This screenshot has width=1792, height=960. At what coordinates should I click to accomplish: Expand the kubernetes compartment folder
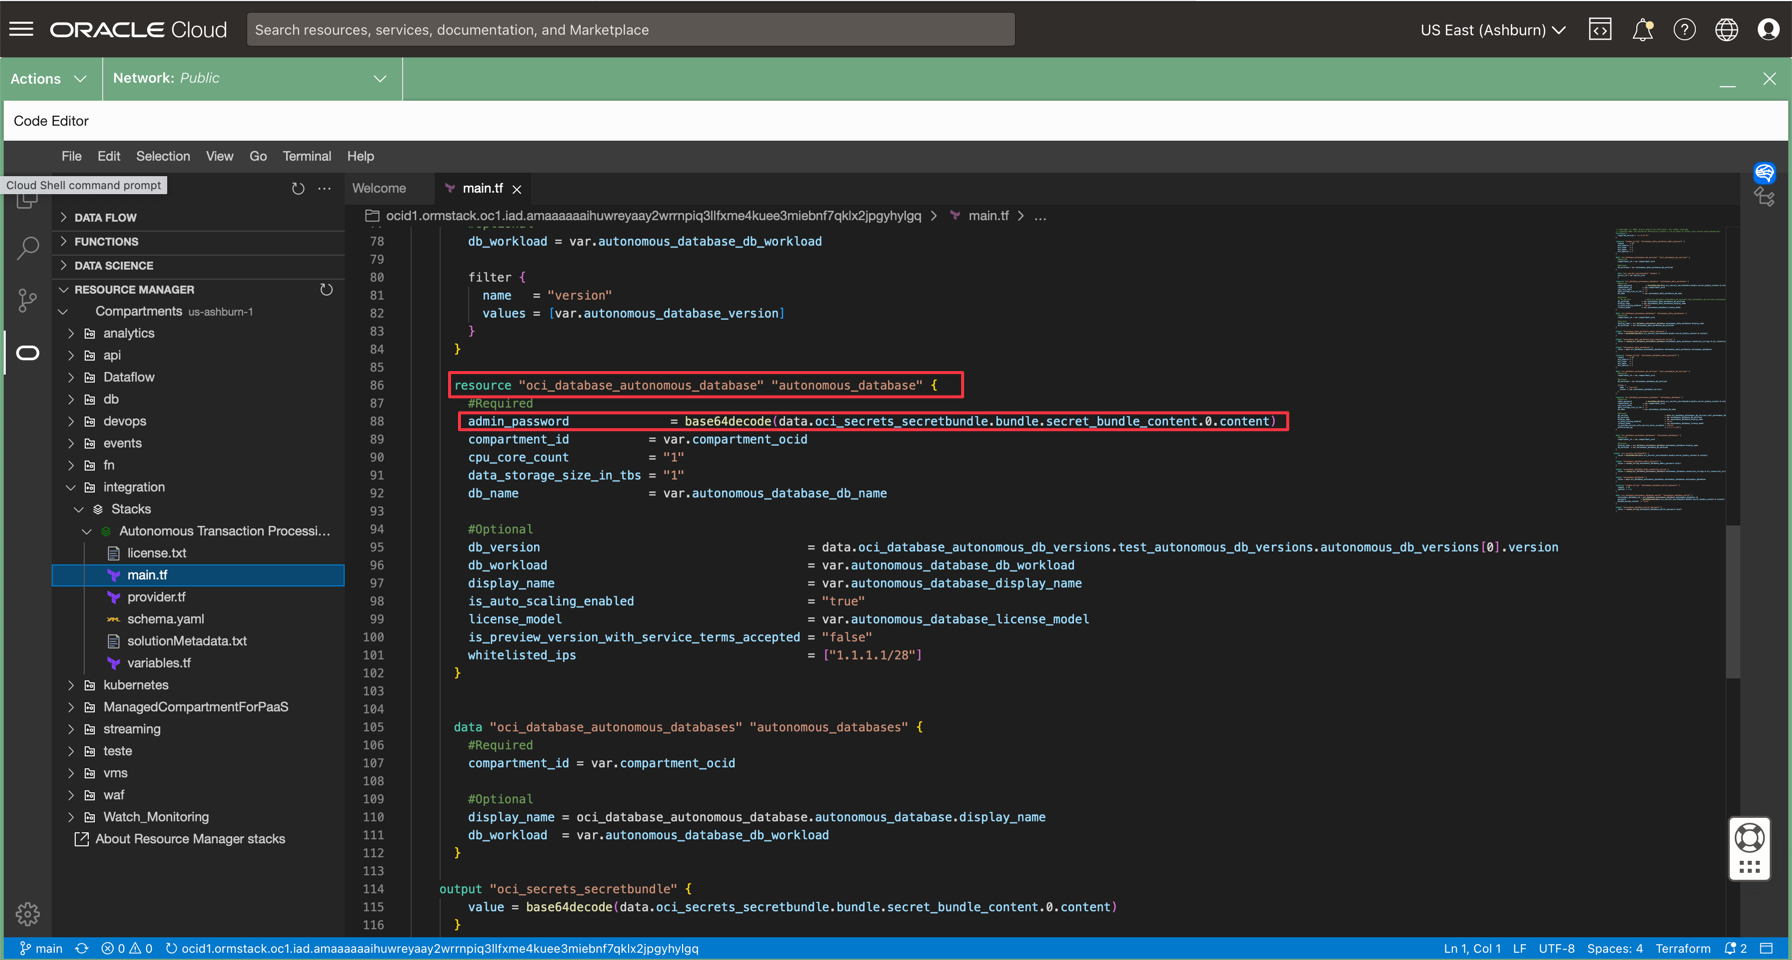point(71,685)
